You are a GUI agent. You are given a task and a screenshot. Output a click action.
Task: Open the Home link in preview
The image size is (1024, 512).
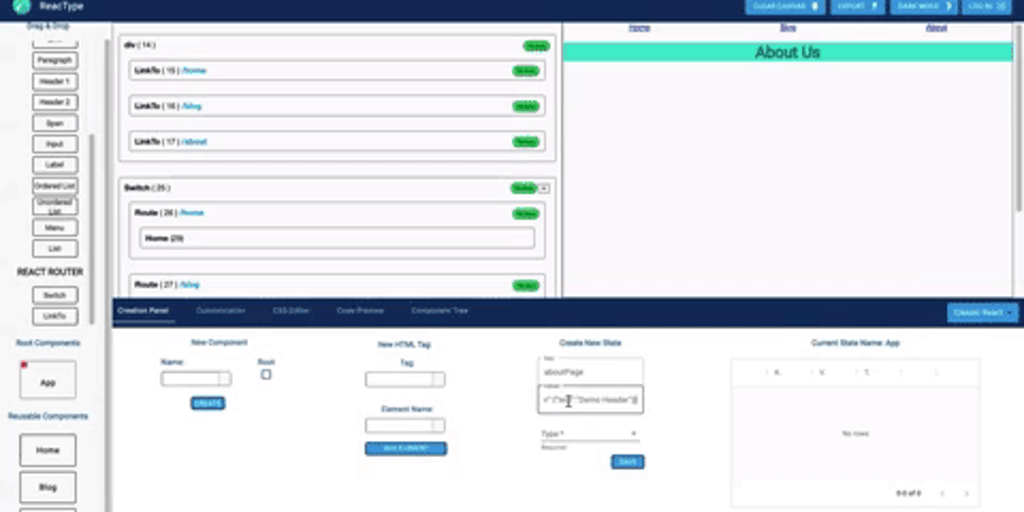(x=639, y=27)
